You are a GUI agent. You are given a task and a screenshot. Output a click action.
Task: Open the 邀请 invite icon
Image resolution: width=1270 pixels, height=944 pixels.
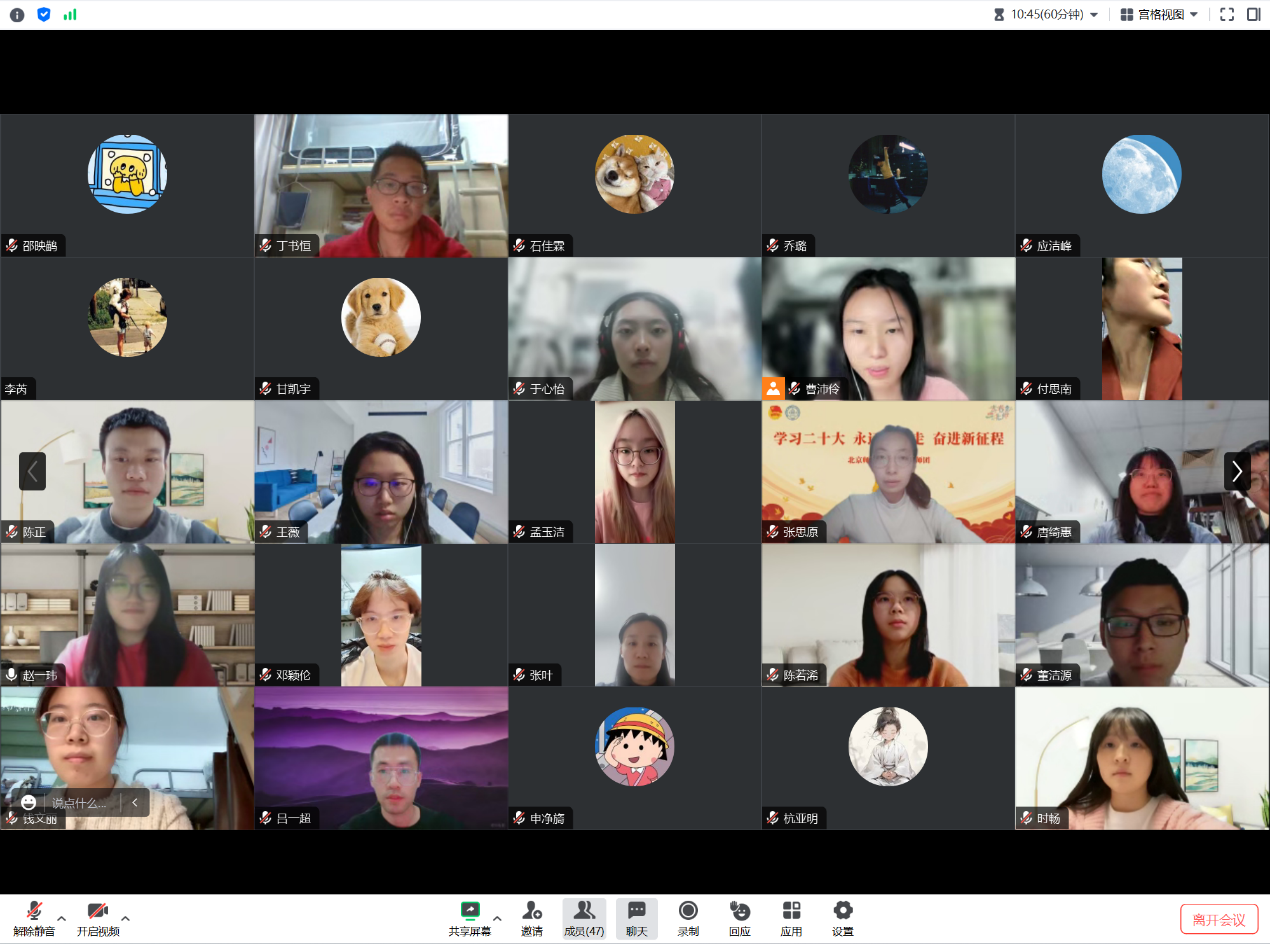[532, 917]
